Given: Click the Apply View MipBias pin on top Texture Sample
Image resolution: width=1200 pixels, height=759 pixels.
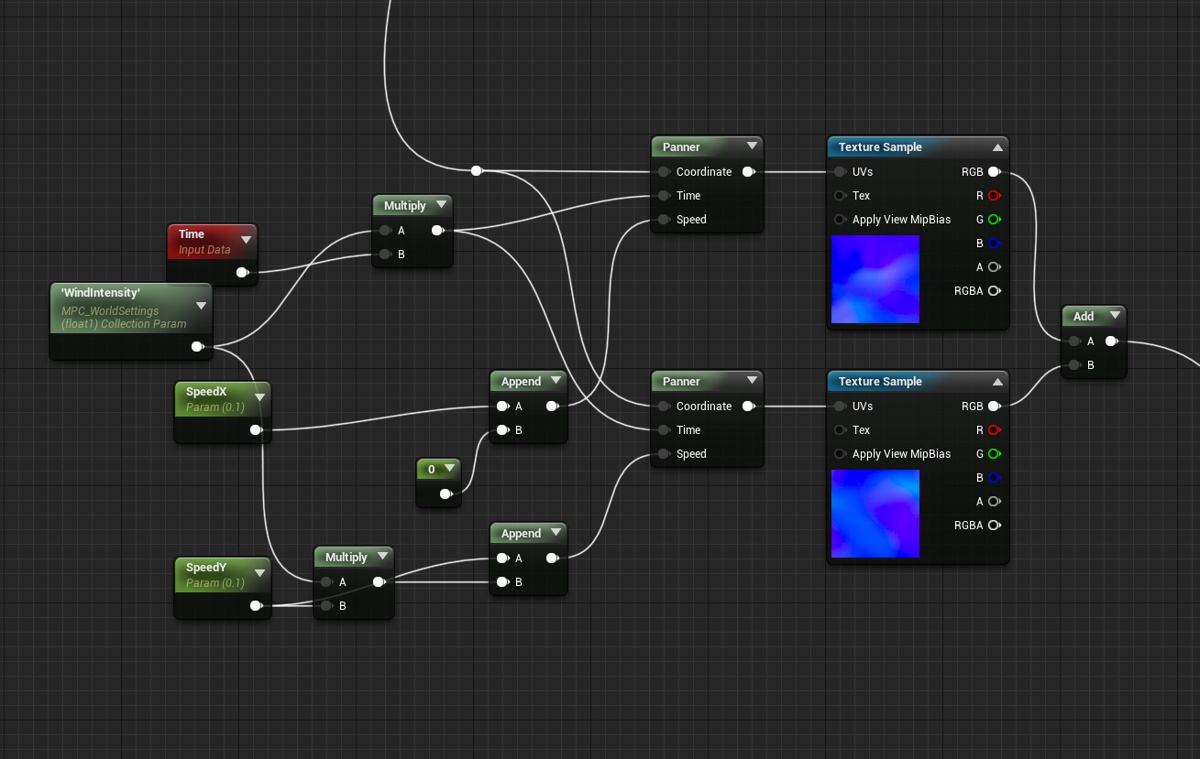Looking at the screenshot, I should coord(839,219).
